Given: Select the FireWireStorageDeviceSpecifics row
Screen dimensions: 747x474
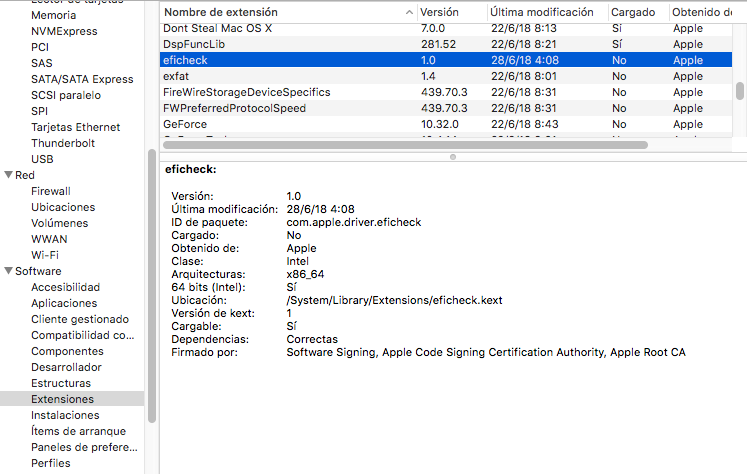Looking at the screenshot, I should [446, 92].
